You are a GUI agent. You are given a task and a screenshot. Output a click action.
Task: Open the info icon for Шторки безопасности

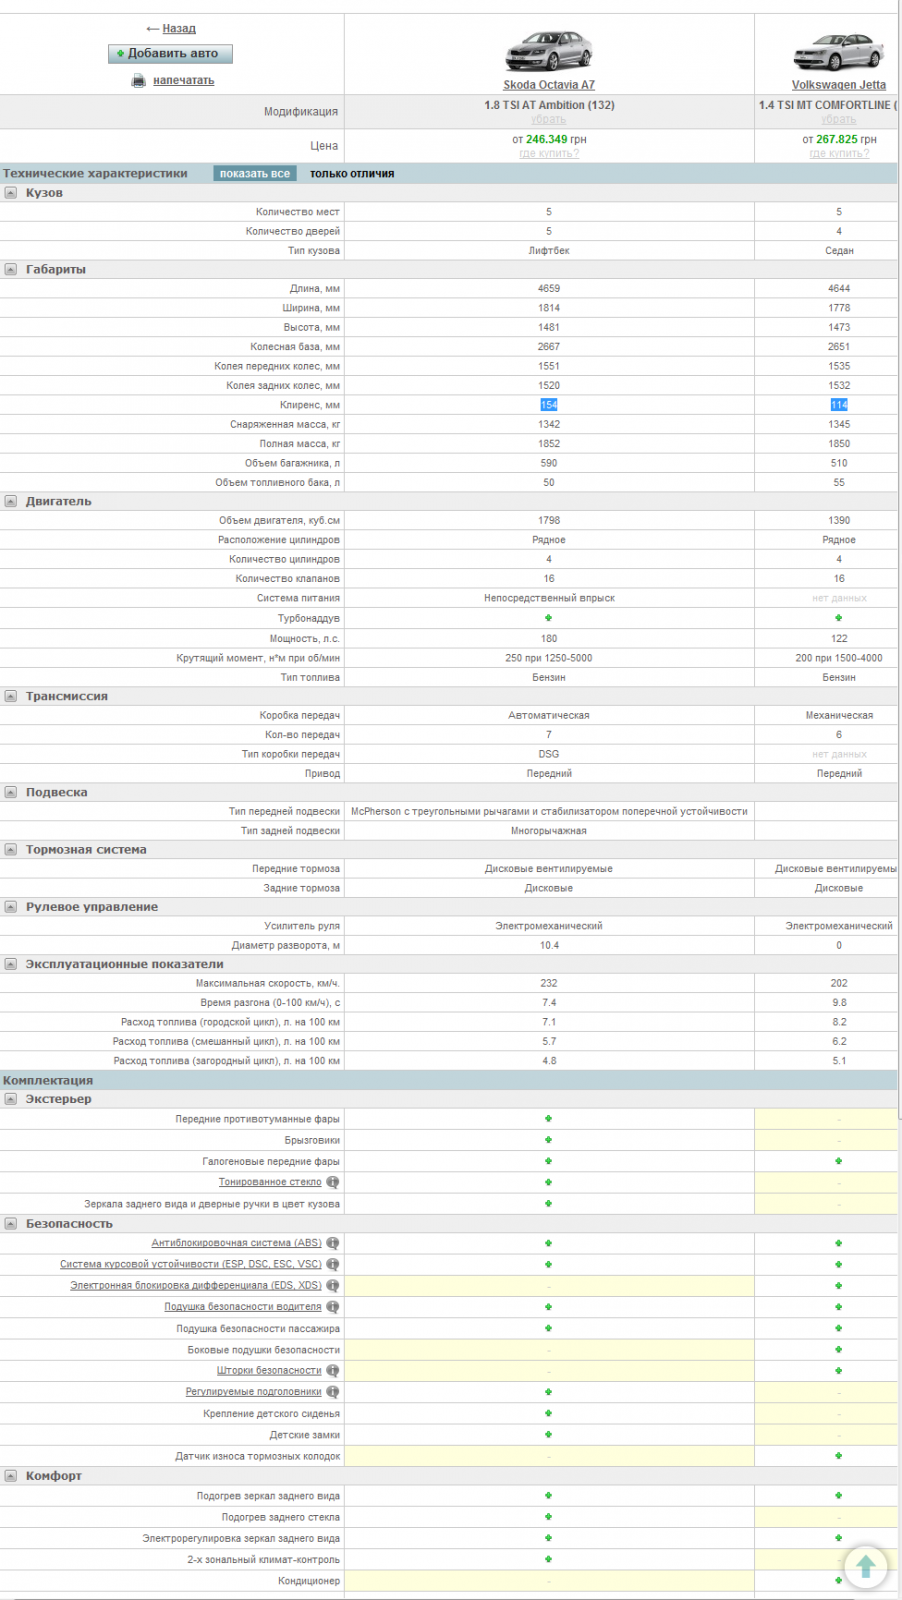click(x=333, y=1371)
